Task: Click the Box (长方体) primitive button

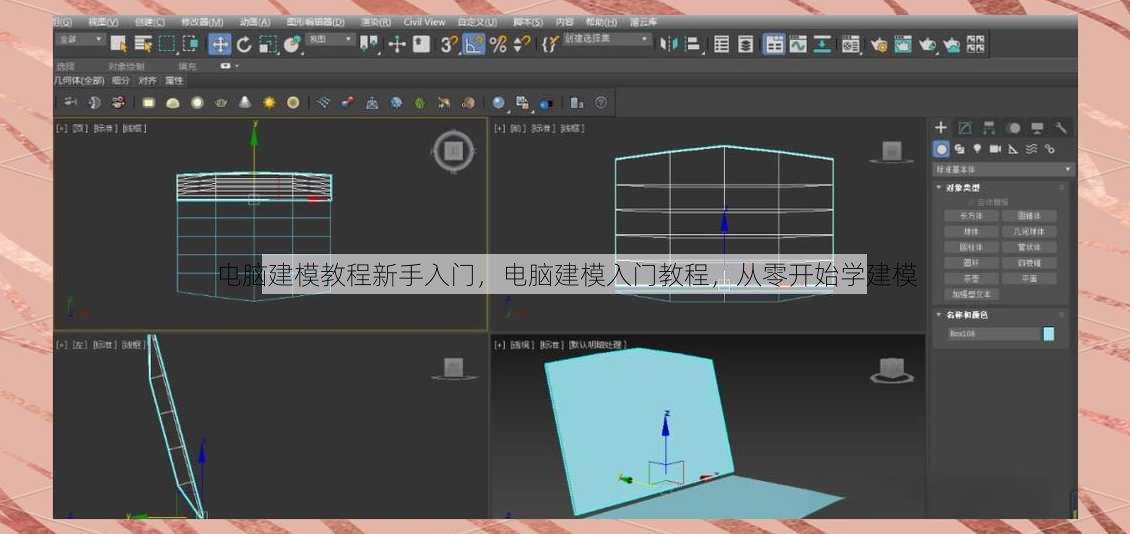Action: coord(971,215)
